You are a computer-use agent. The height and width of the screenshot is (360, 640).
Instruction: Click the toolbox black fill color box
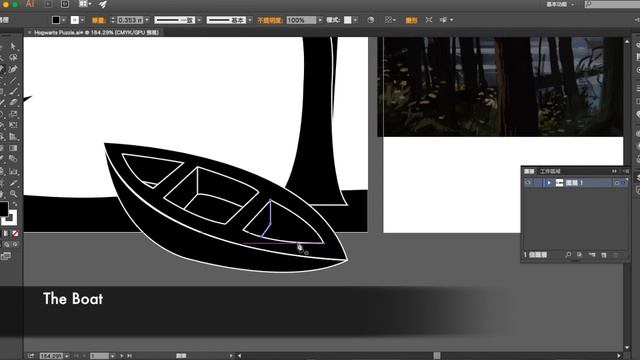[x=3, y=209]
